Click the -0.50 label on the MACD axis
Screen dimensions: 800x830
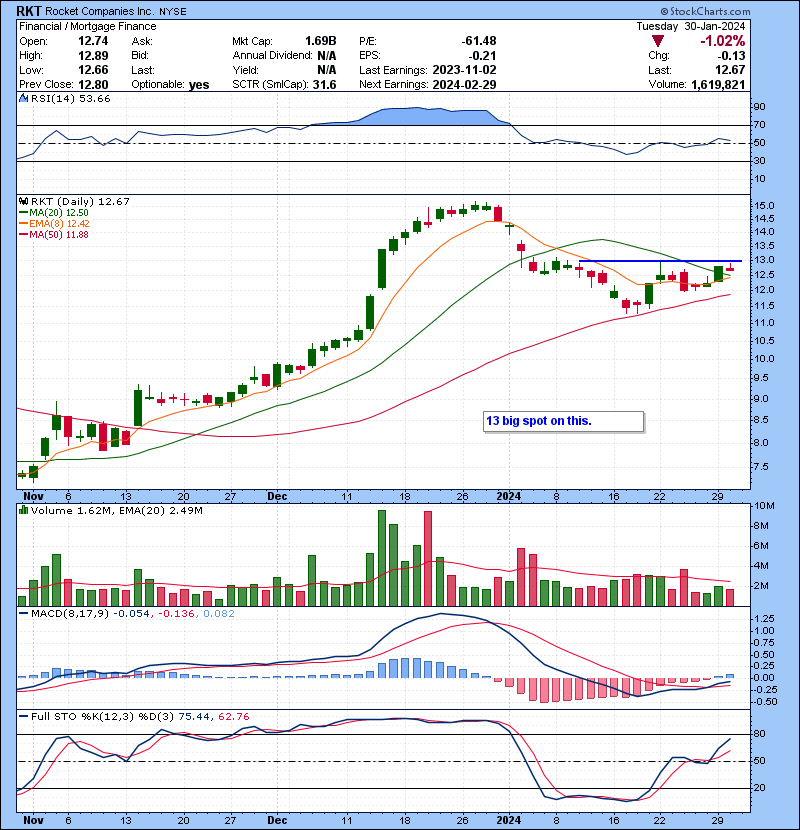766,701
